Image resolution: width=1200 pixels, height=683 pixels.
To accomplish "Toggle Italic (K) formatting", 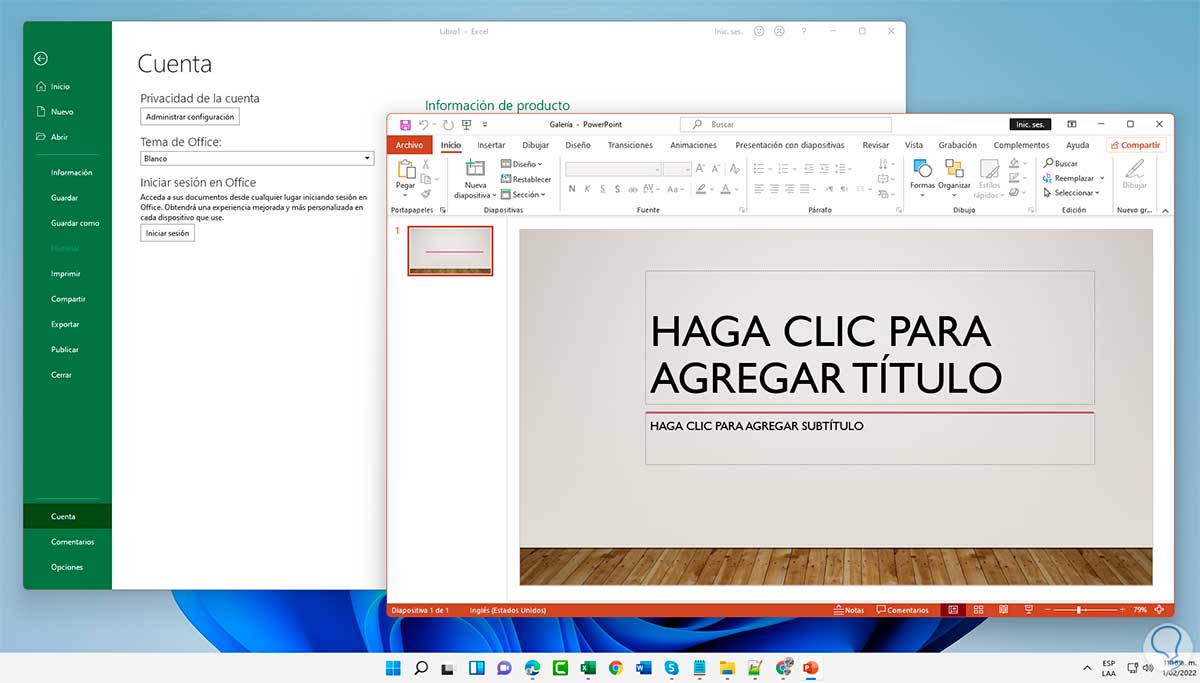I will (588, 189).
